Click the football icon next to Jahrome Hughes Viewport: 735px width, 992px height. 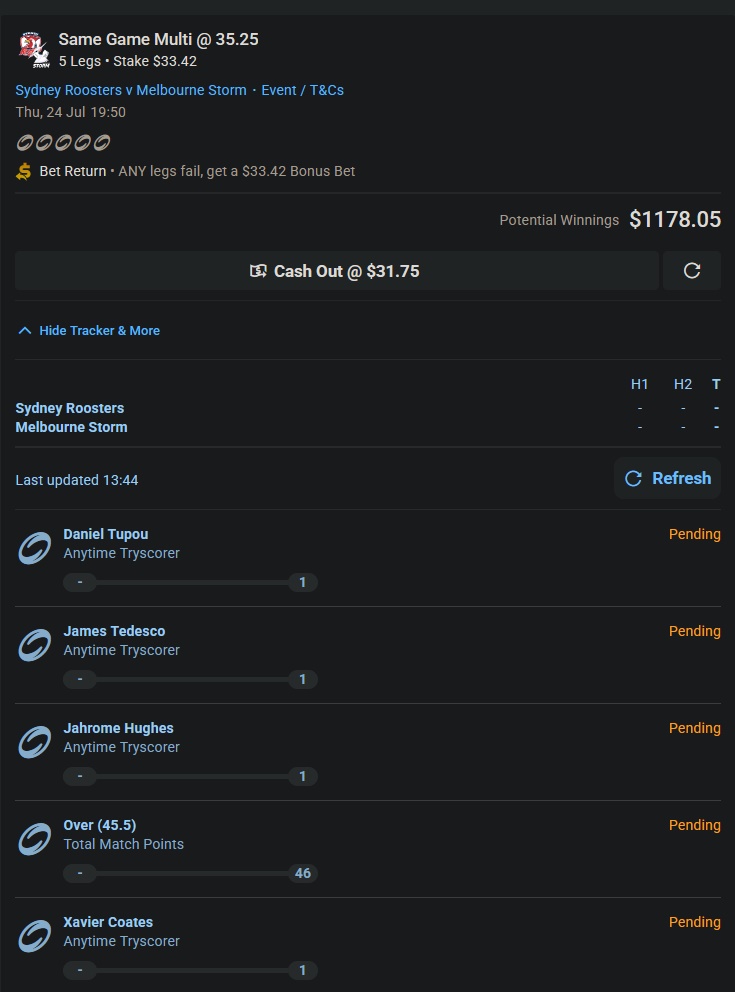[x=34, y=741]
